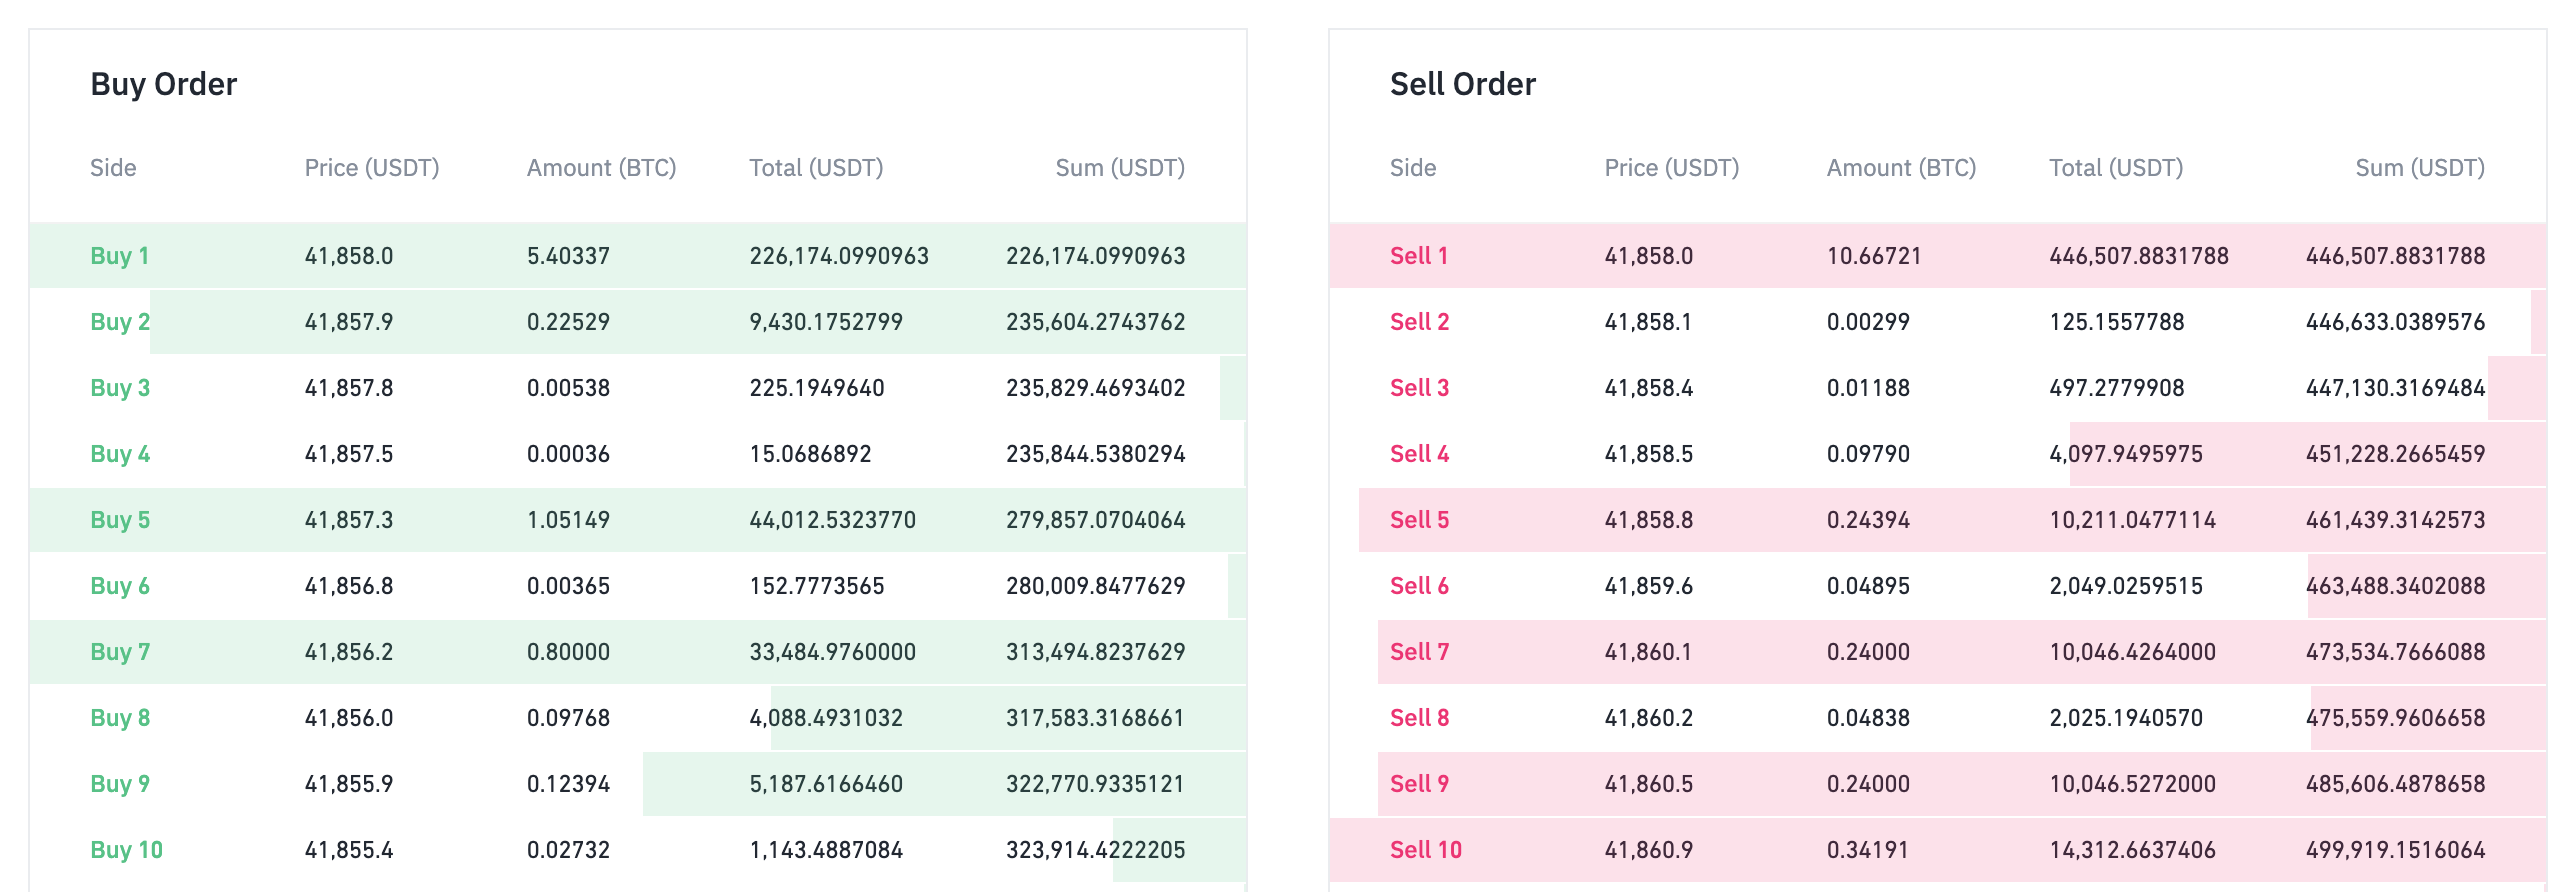The image size is (2574, 892).
Task: Click buy price 41,855.9
Action: (x=349, y=784)
